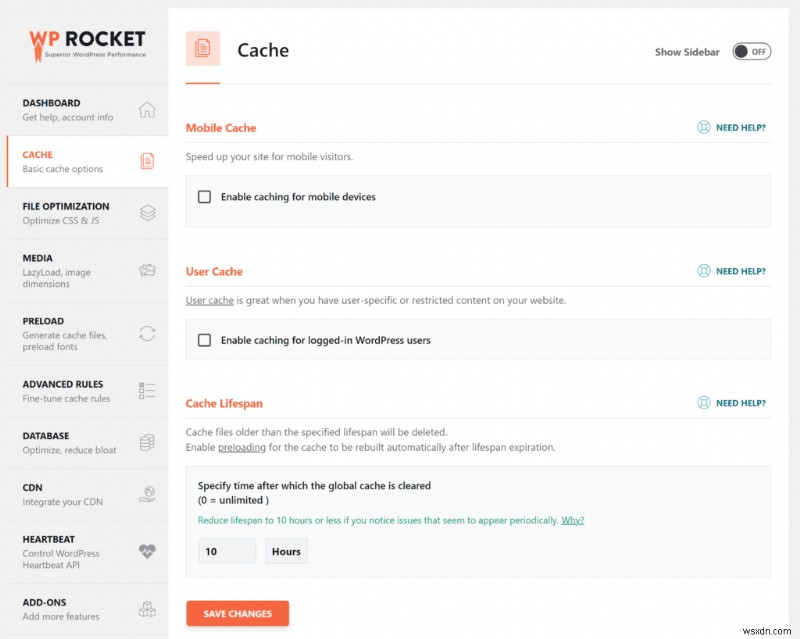The height and width of the screenshot is (639, 800).
Task: Click the Heartbeat heart icon
Action: point(148,552)
